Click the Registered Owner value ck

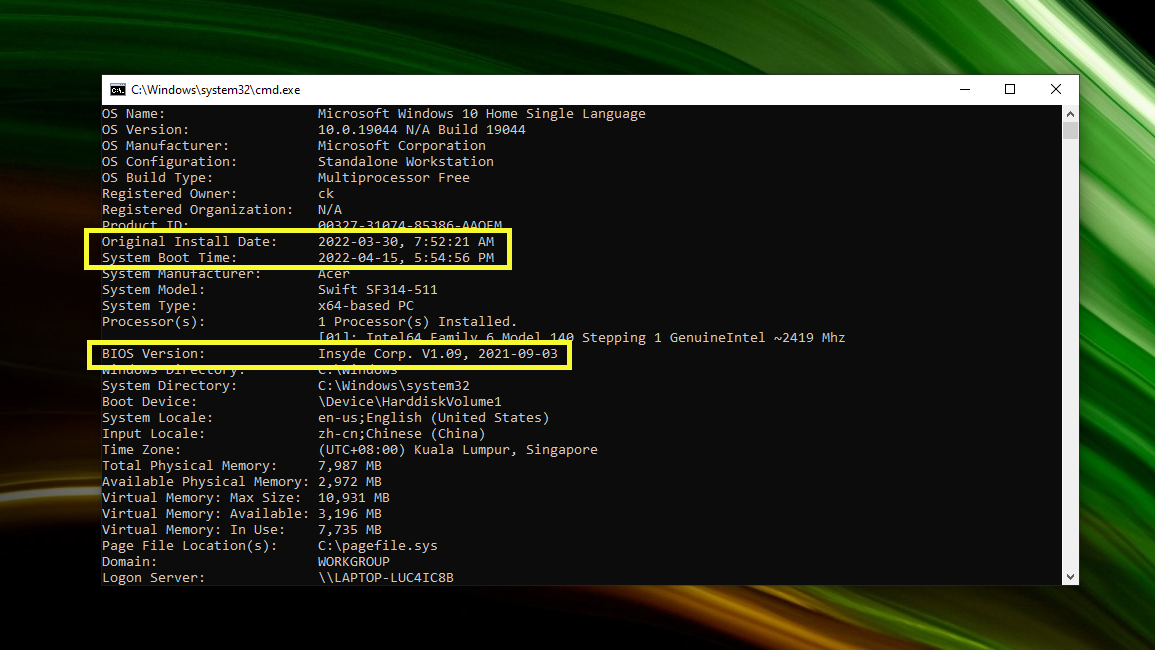tap(326, 194)
